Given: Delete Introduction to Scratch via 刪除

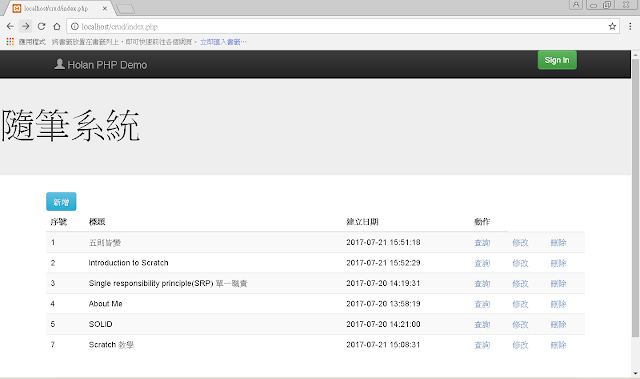Looking at the screenshot, I should coord(558,263).
